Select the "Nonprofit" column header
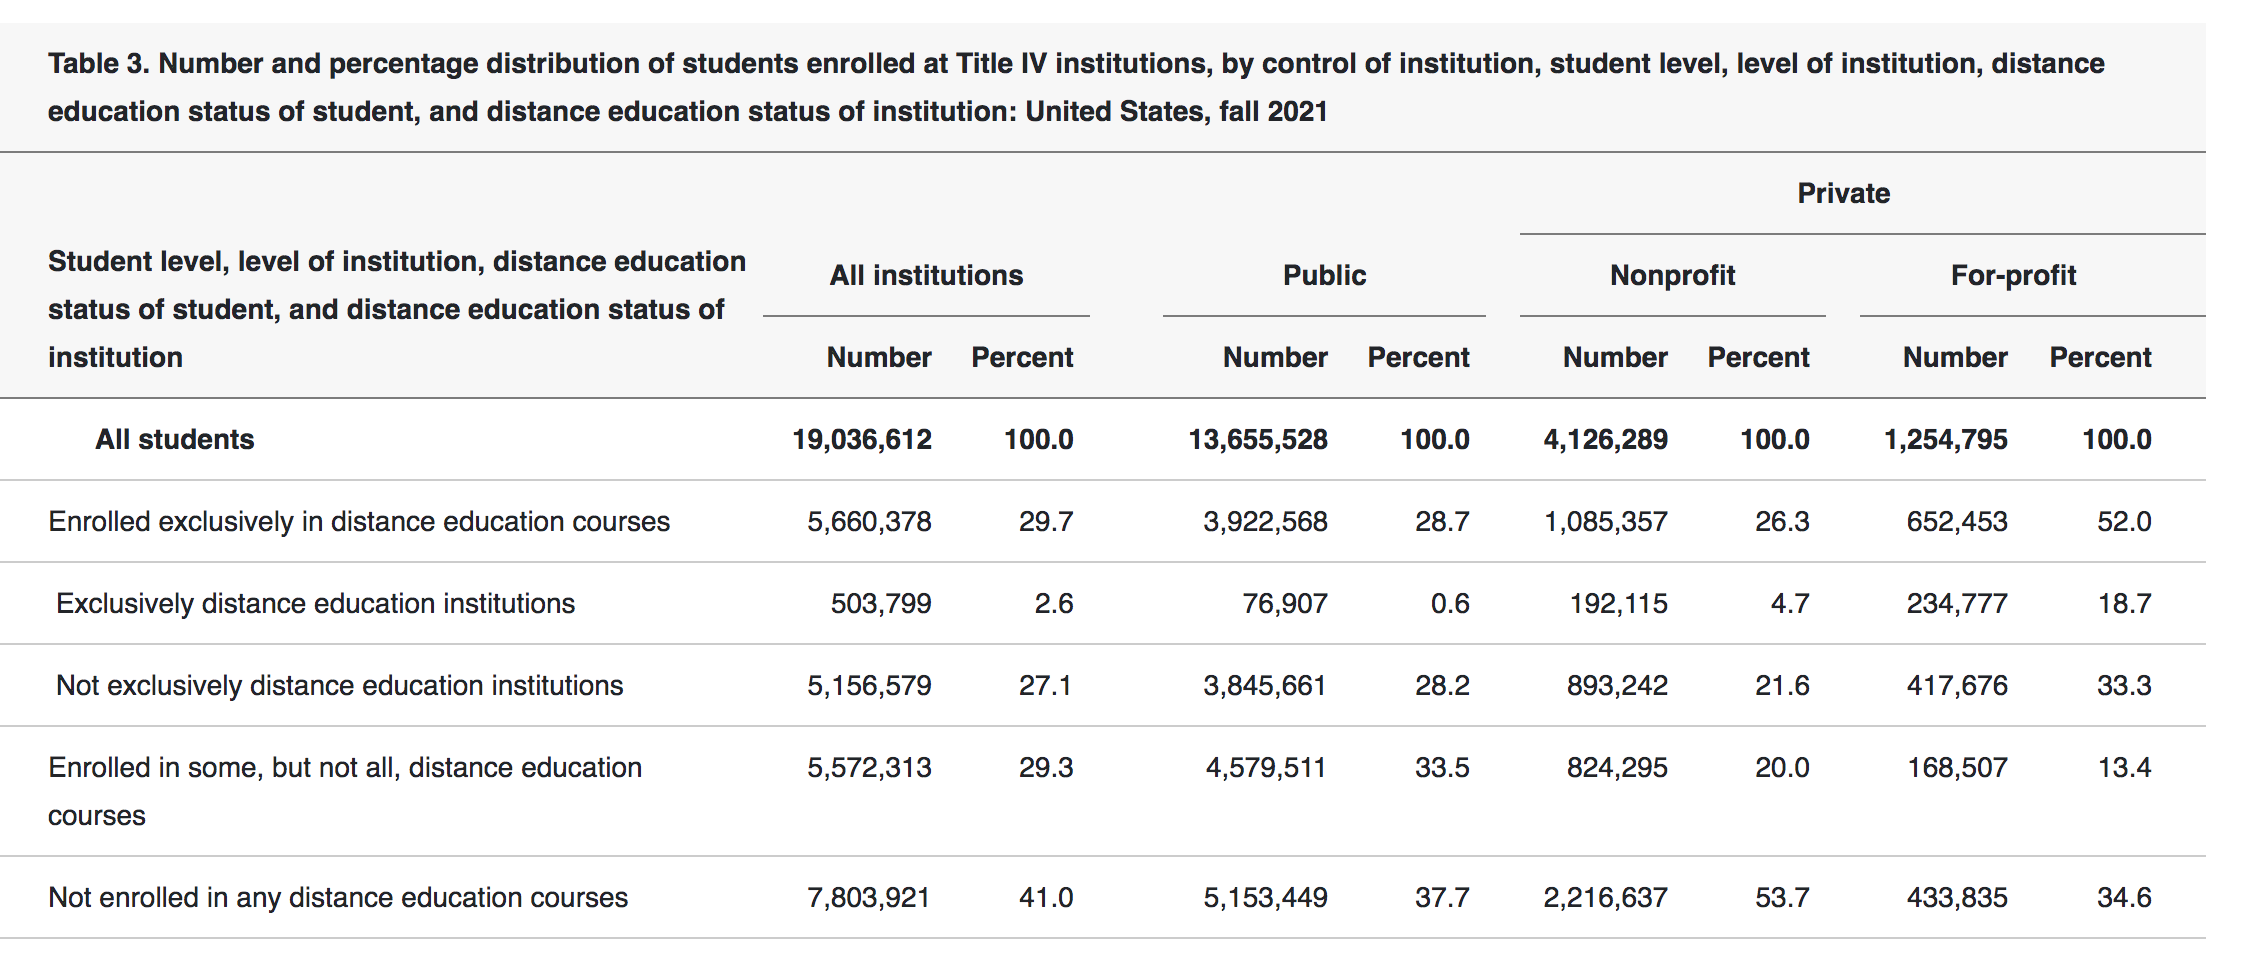This screenshot has height=964, width=2249. [x=1672, y=275]
